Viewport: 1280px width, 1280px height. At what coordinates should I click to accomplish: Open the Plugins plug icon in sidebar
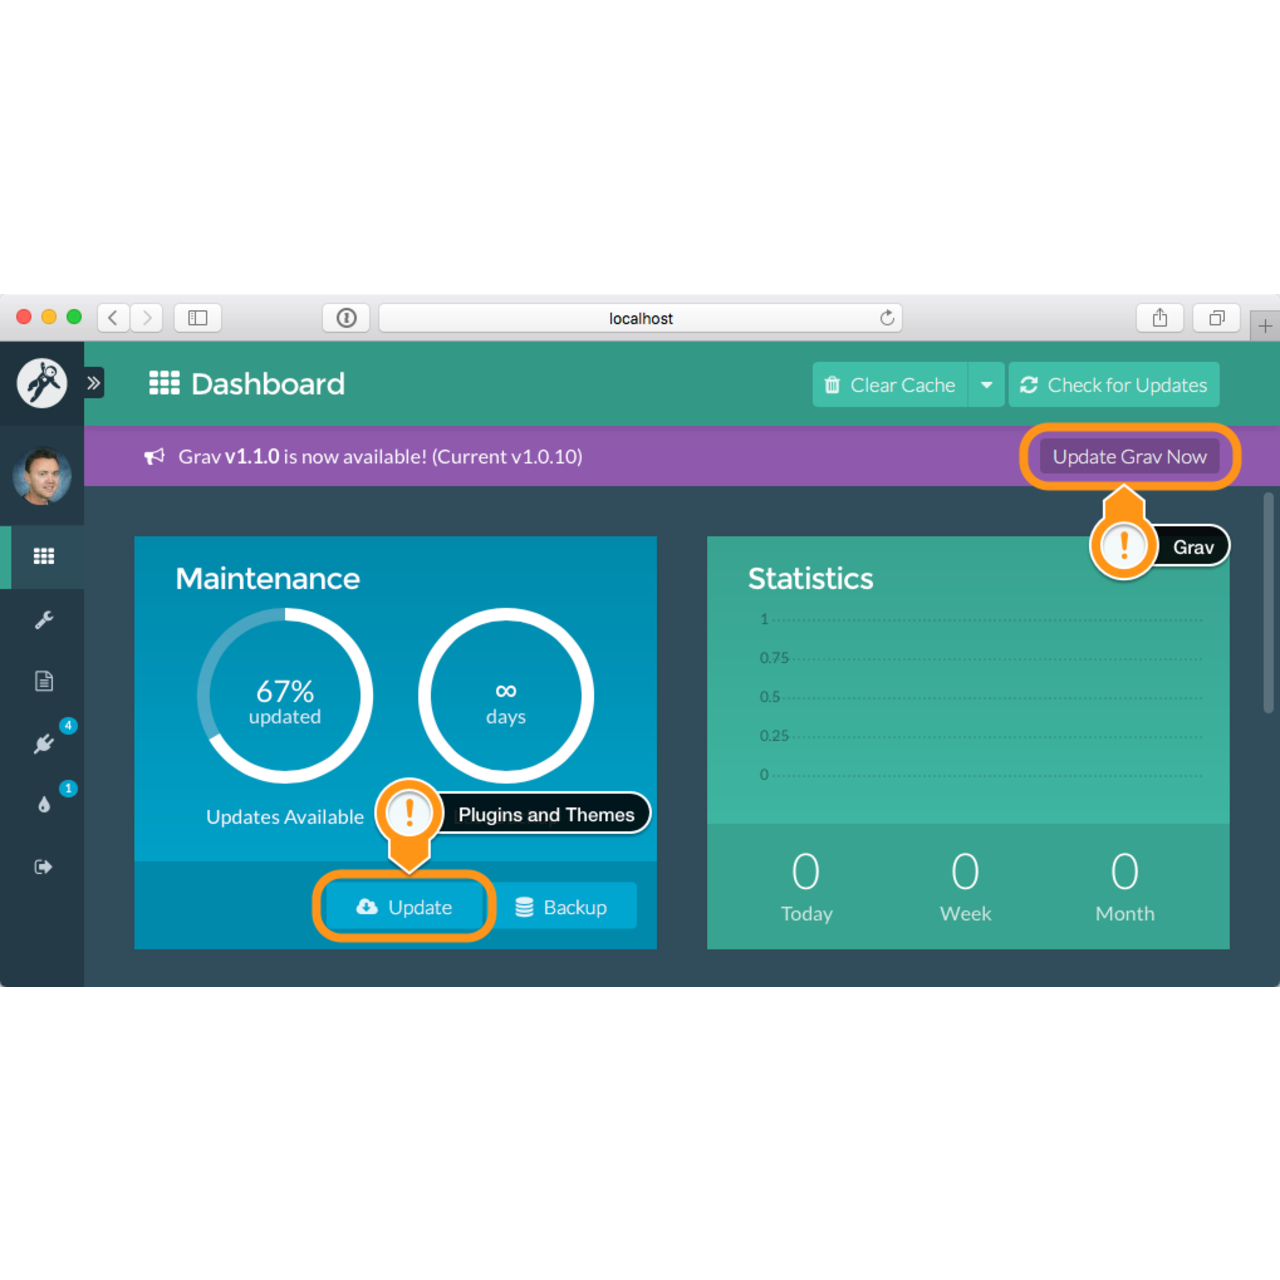[x=44, y=743]
